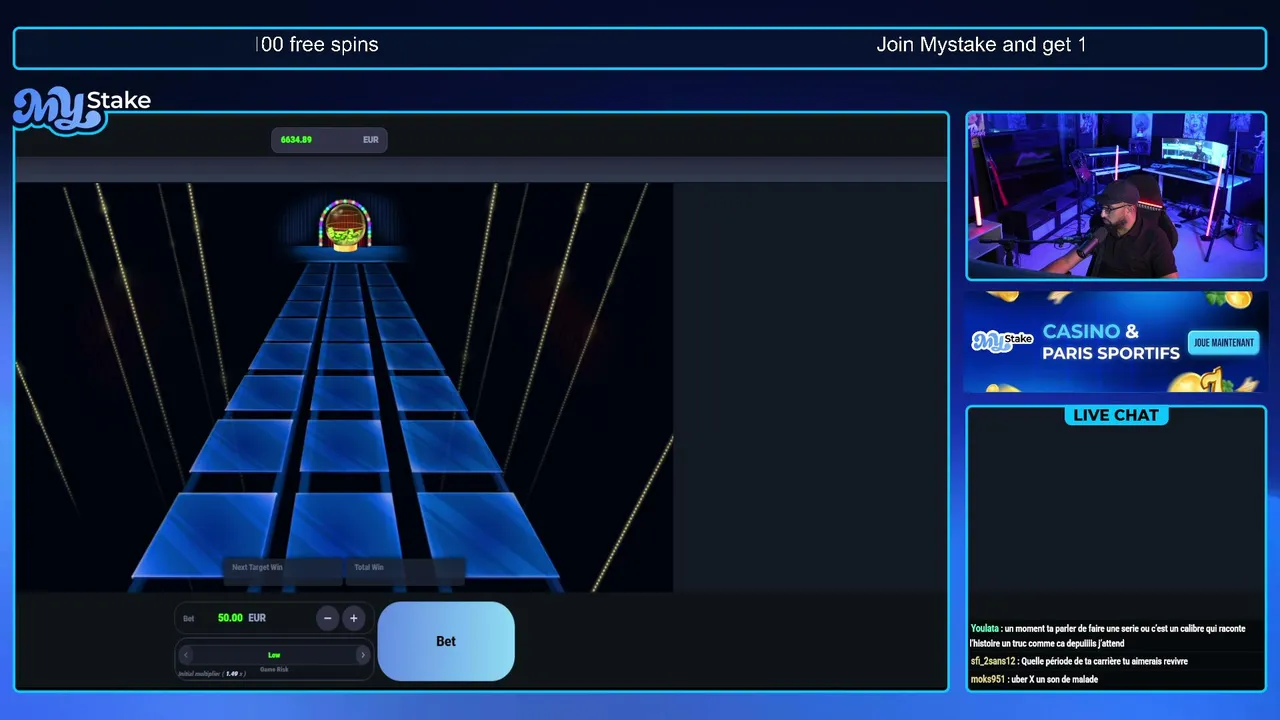Screen dimensions: 1280x720
Task: Decrease the bet with the minus button
Action: pos(327,618)
